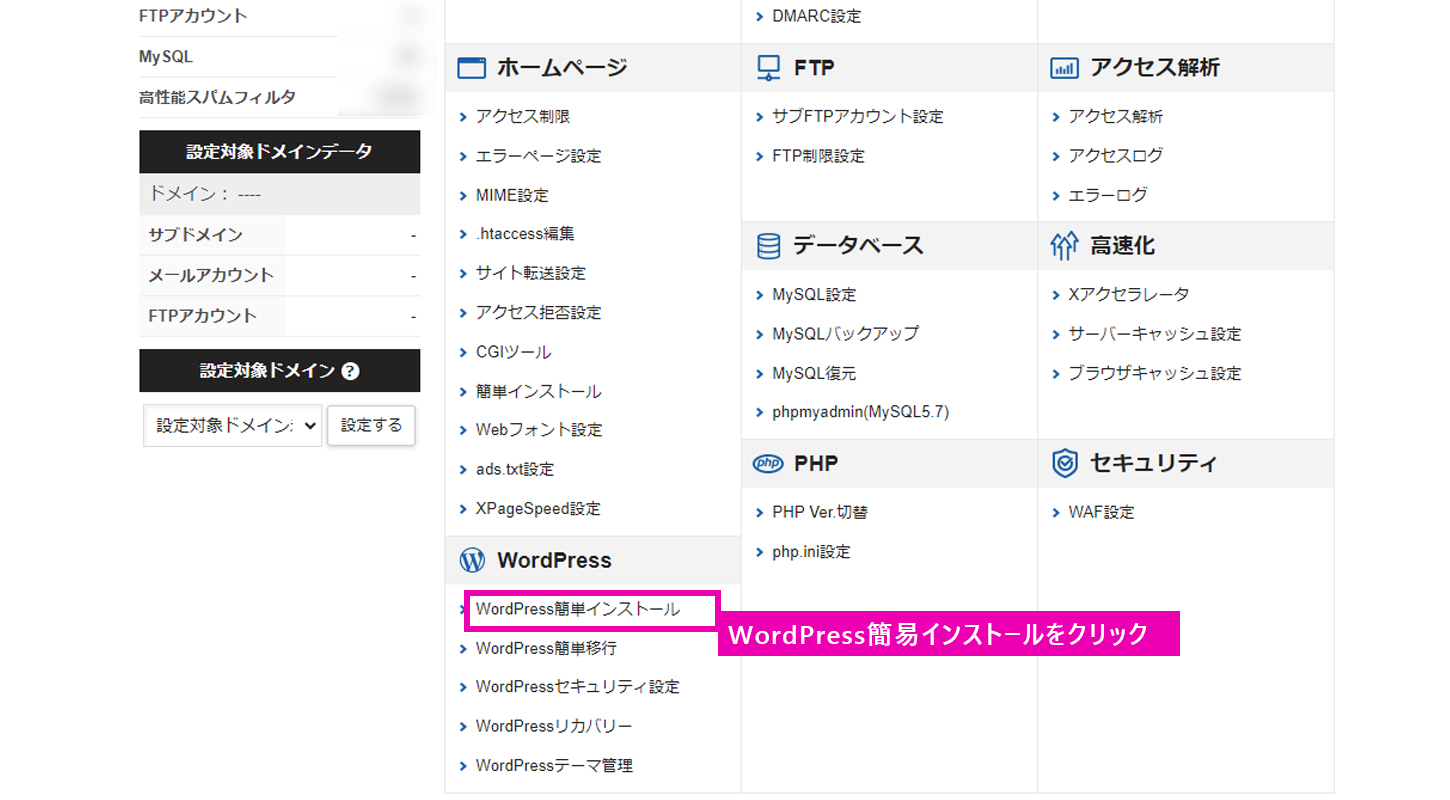Click the 高速化 arrows icon
Image resolution: width=1450 pixels, height=800 pixels.
click(1064, 246)
